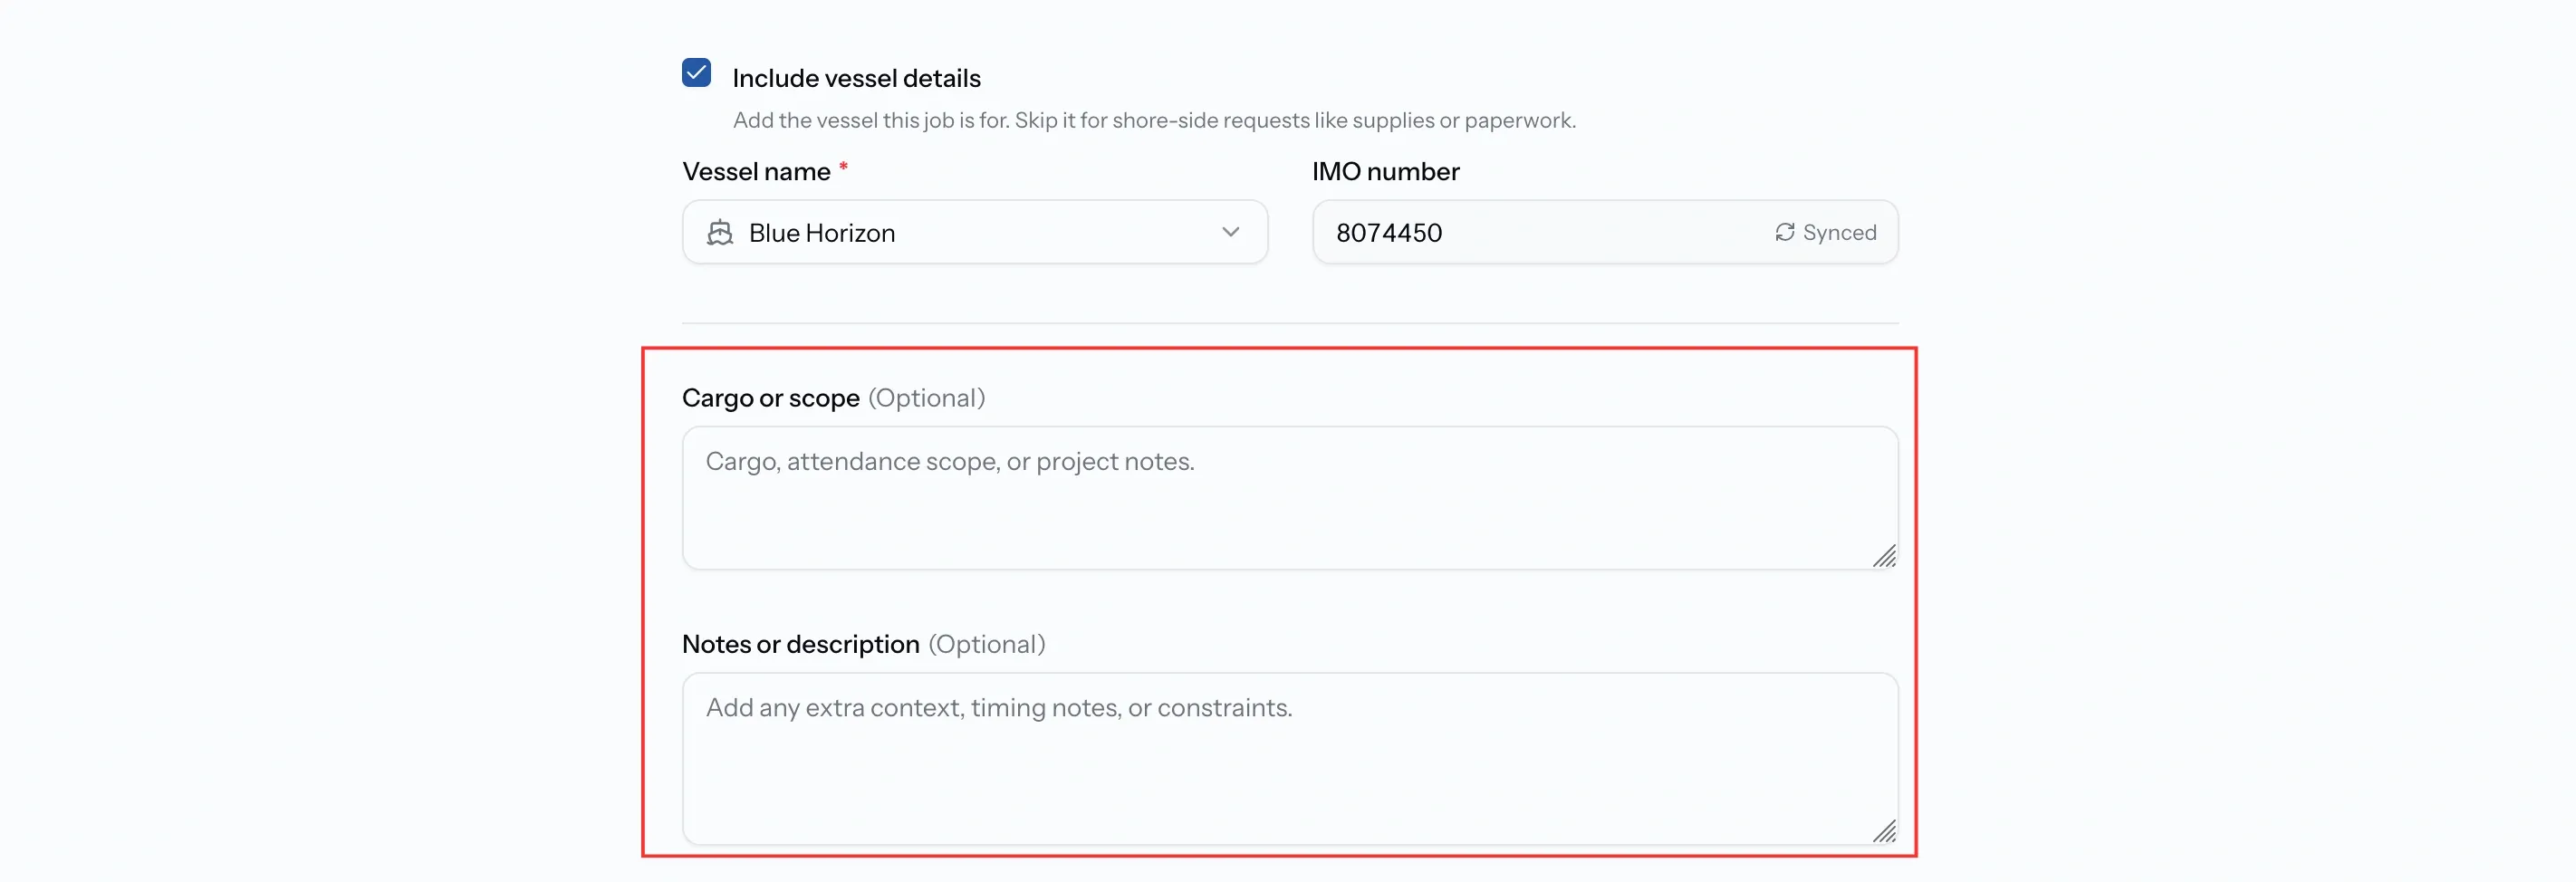
Task: Focus the IMO number field showing 8074450
Action: [1605, 232]
